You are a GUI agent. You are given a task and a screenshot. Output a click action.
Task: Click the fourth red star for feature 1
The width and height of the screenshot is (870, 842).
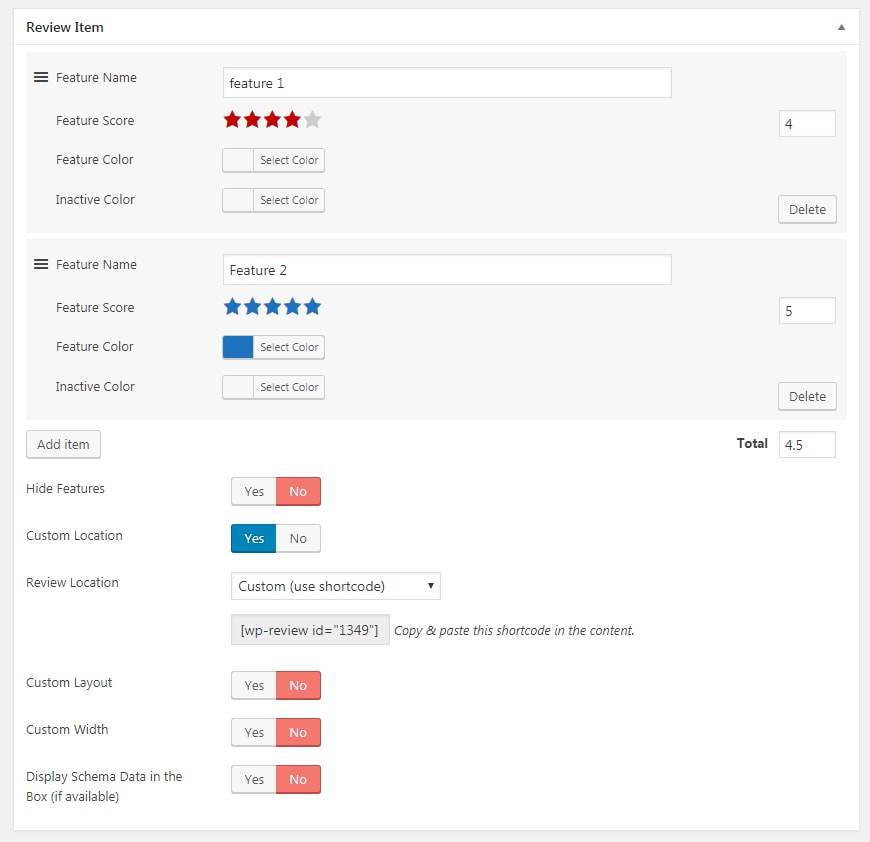click(x=292, y=119)
